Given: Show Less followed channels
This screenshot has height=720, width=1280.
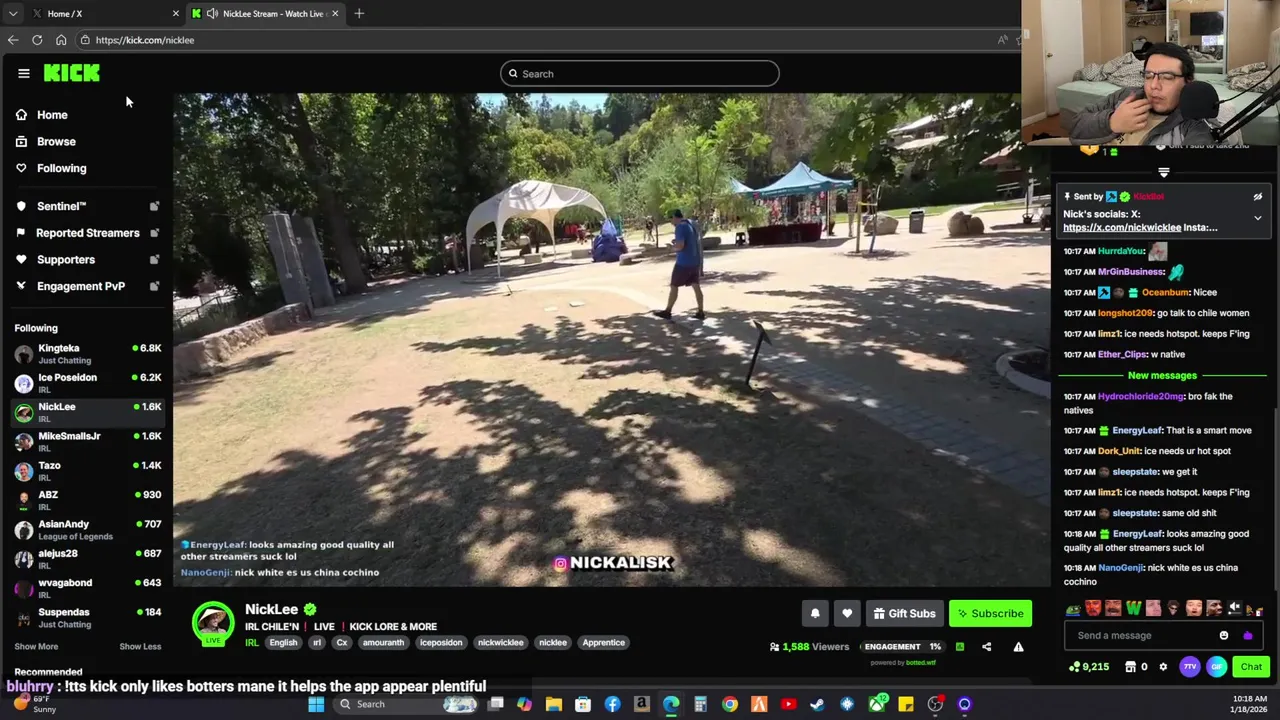Looking at the screenshot, I should (140, 646).
